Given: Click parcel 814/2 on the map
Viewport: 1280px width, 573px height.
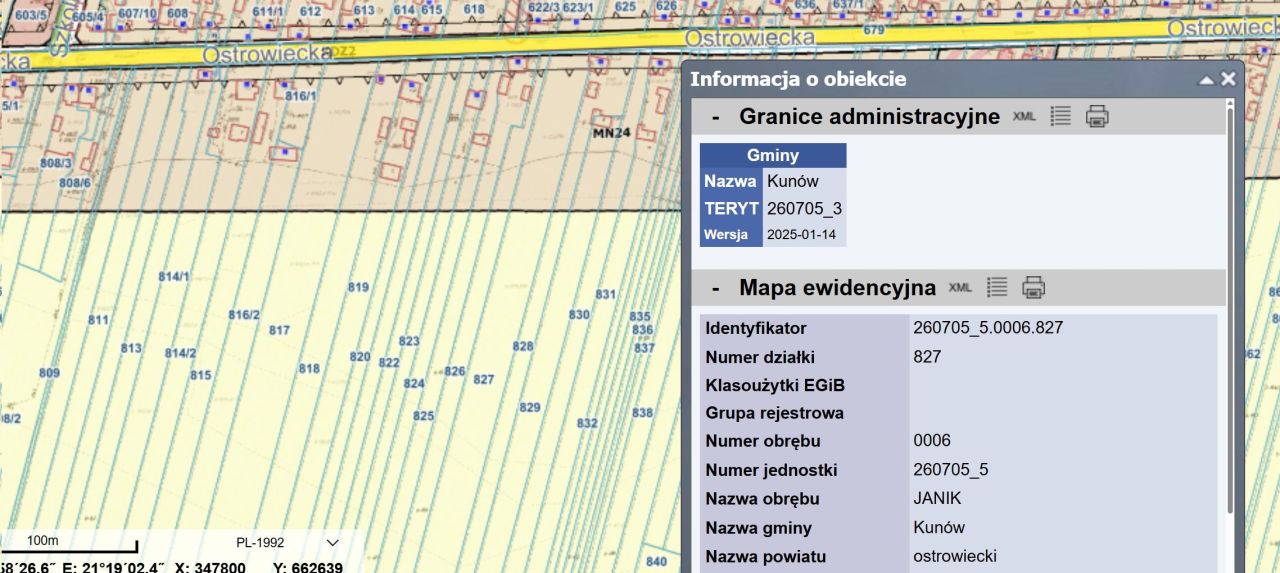Looking at the screenshot, I should point(181,353).
